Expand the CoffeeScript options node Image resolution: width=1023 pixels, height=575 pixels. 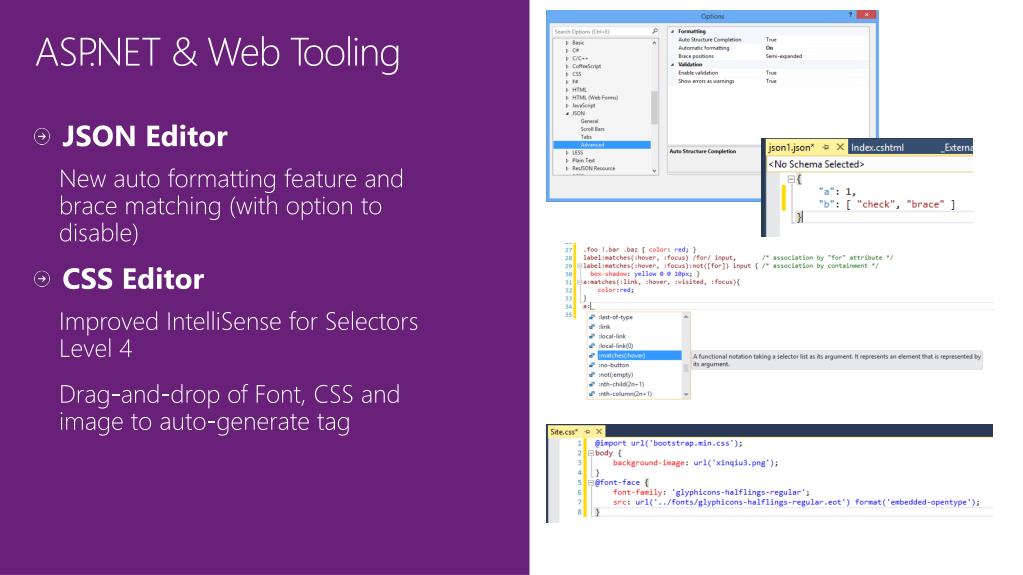tap(567, 66)
